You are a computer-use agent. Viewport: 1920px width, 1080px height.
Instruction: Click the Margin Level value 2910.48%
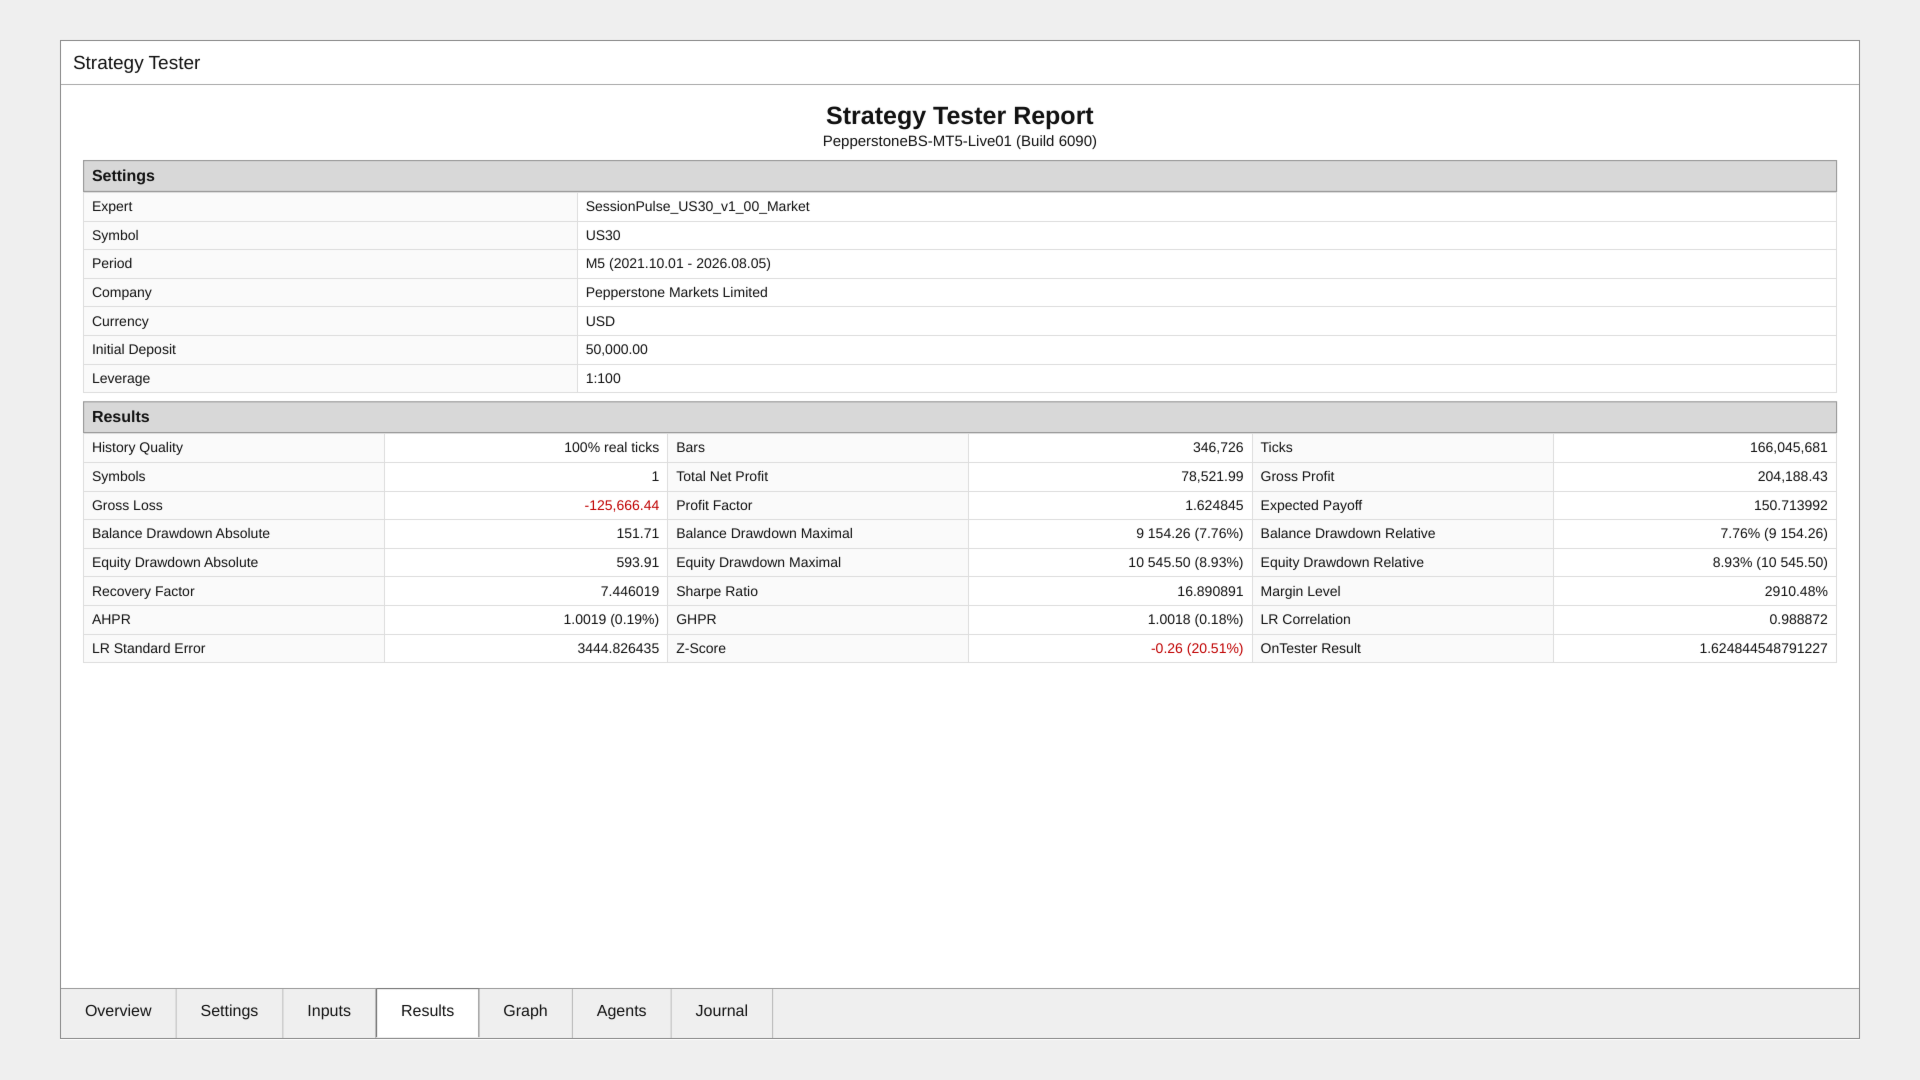pos(1796,592)
